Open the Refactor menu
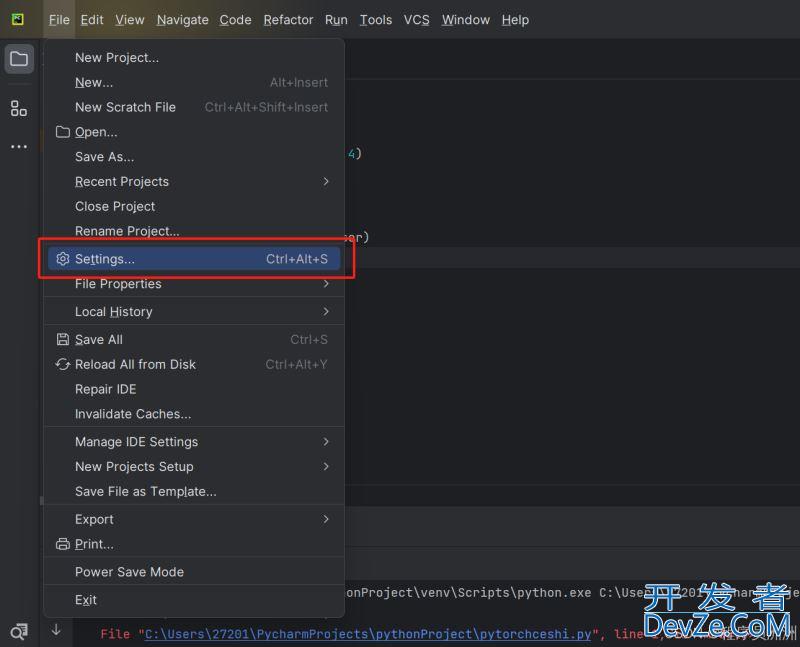 point(288,20)
